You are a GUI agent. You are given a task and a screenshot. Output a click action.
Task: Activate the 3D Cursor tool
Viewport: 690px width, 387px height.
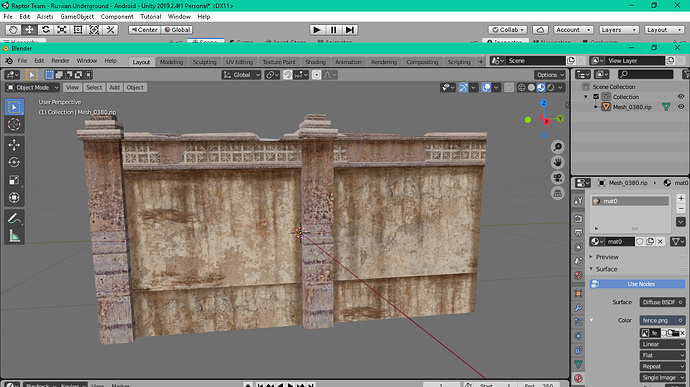point(14,125)
